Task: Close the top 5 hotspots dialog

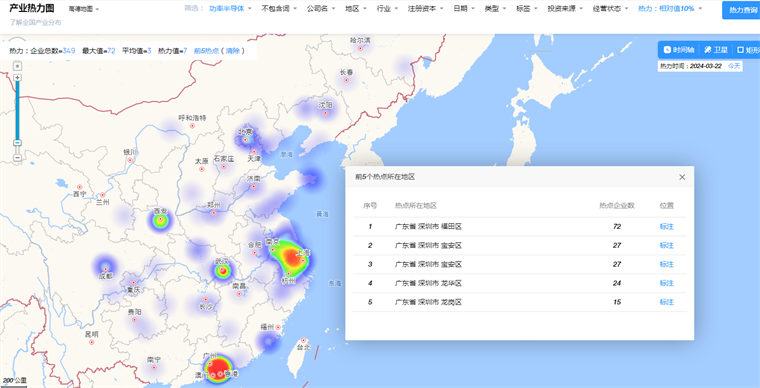Action: coord(682,177)
